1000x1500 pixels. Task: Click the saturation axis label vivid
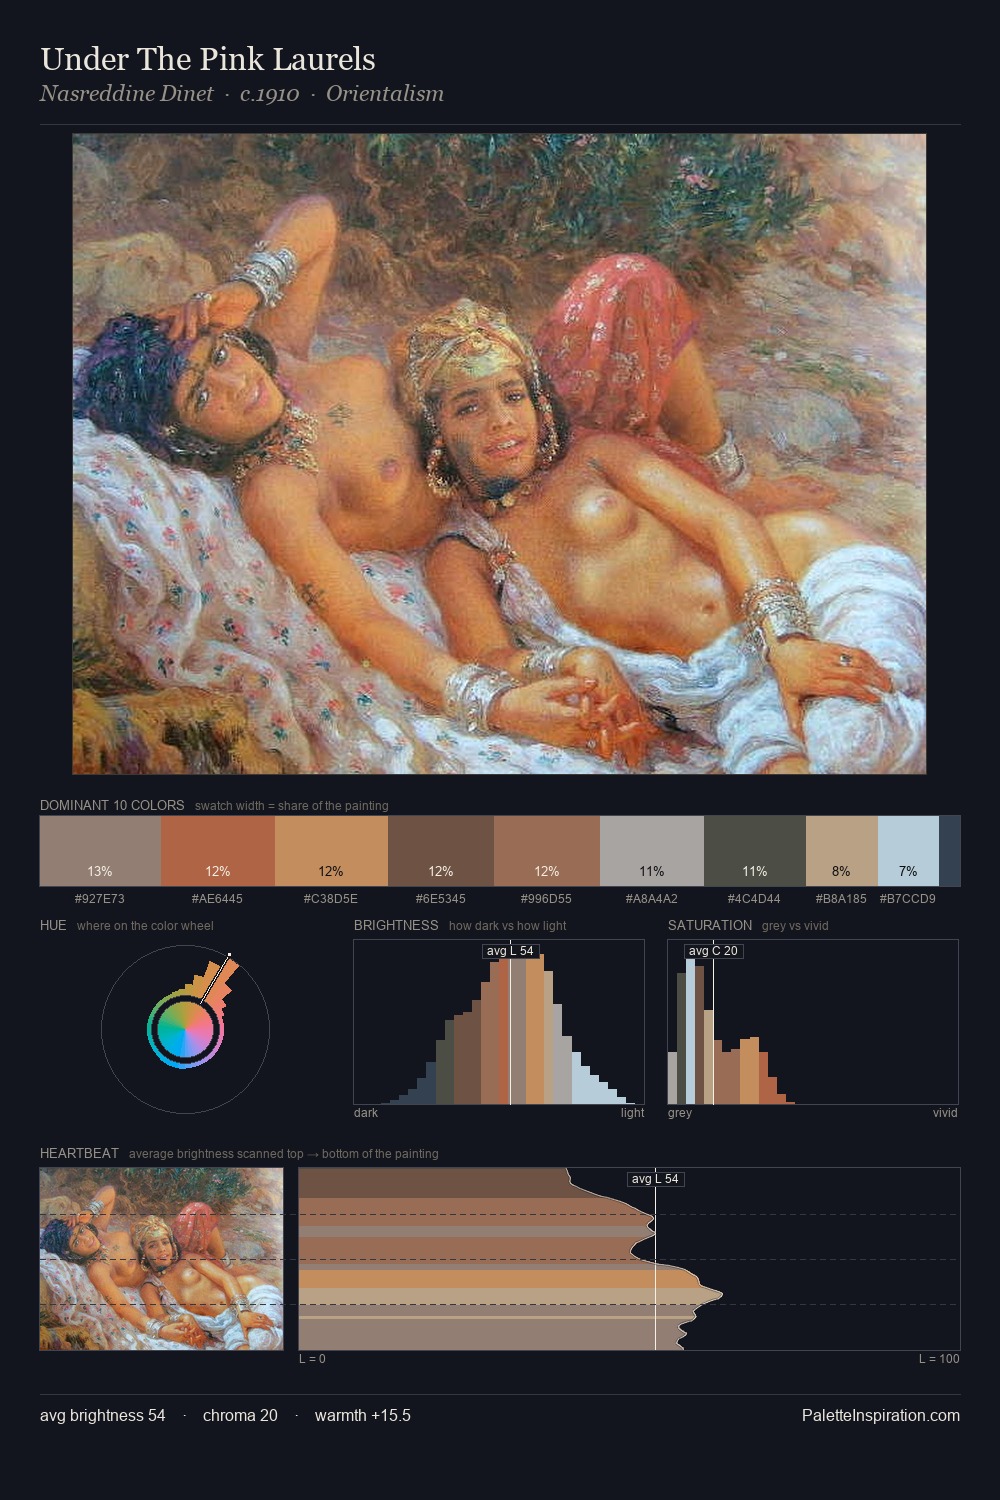[x=945, y=1112]
